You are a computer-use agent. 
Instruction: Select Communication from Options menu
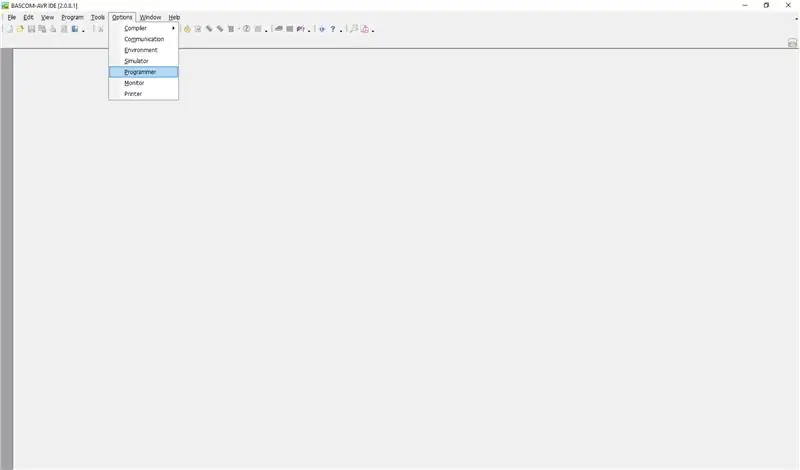pos(144,39)
